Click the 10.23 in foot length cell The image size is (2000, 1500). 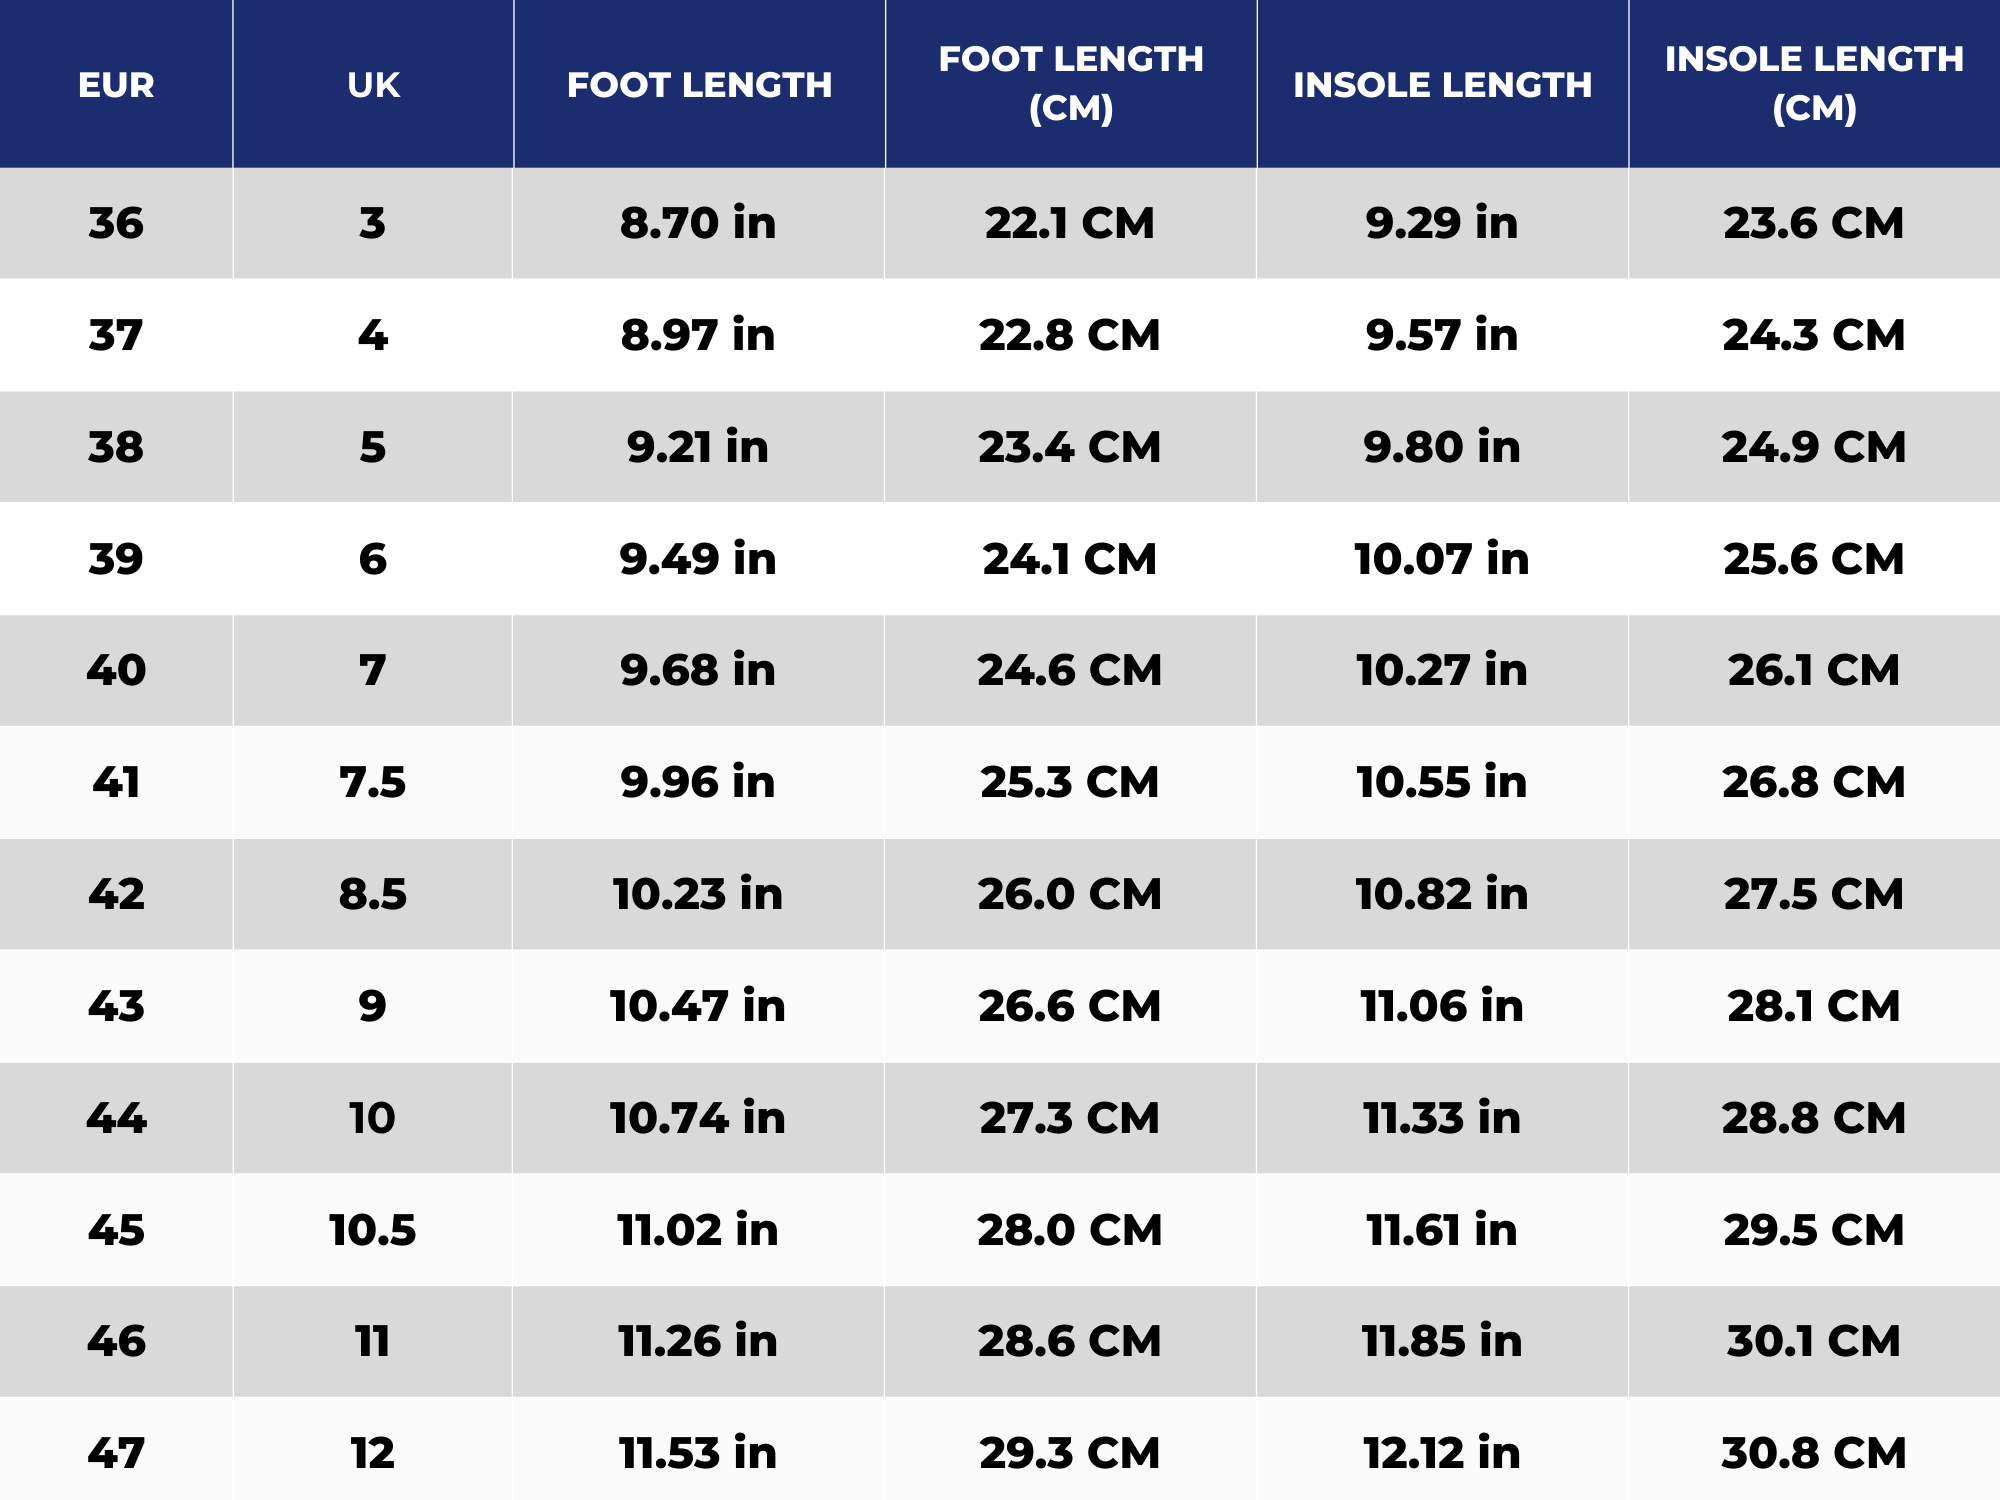[698, 894]
